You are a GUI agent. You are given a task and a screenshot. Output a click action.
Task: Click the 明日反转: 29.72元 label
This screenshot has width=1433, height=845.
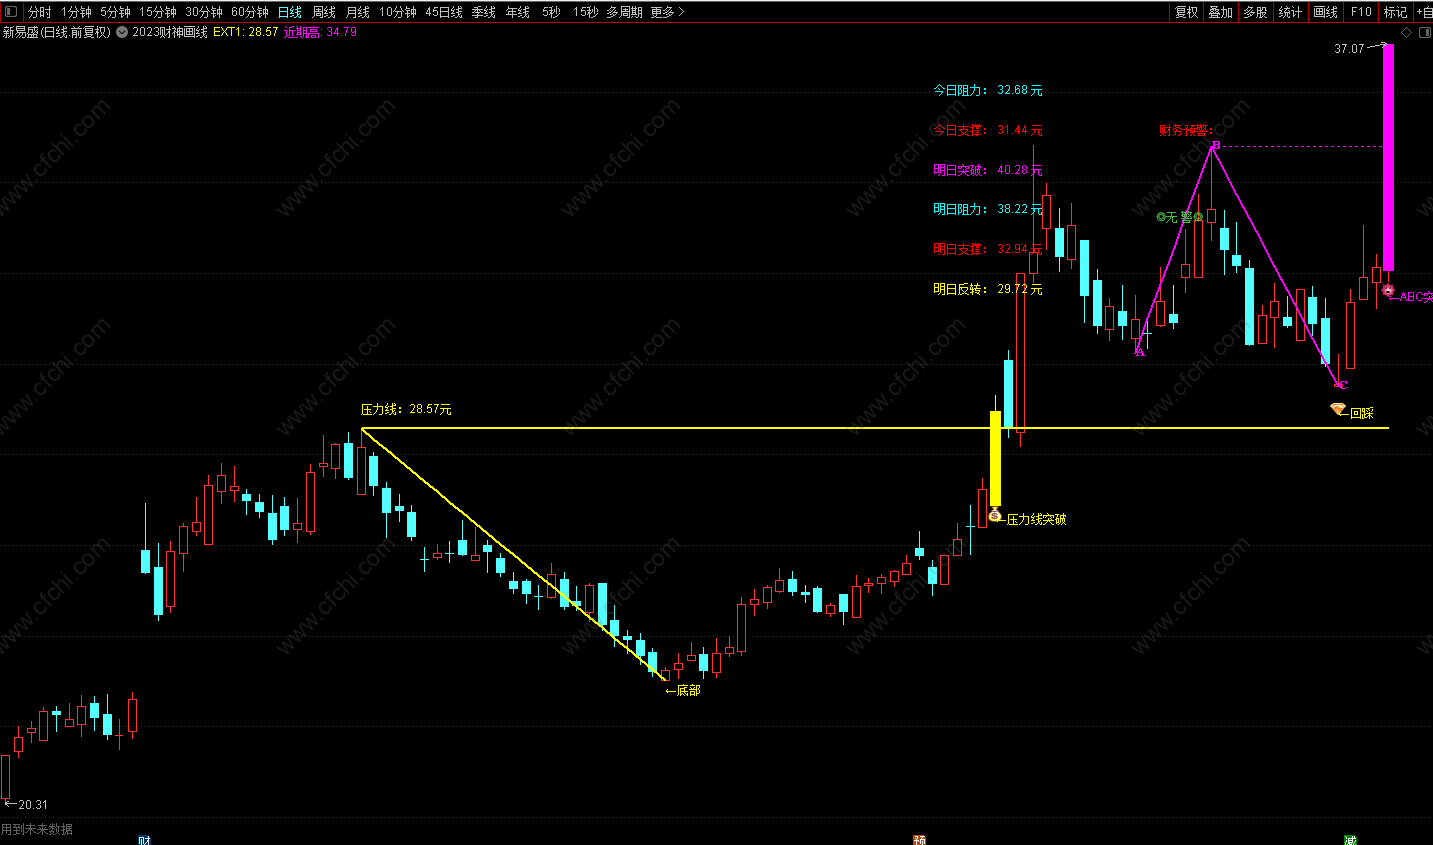point(988,289)
